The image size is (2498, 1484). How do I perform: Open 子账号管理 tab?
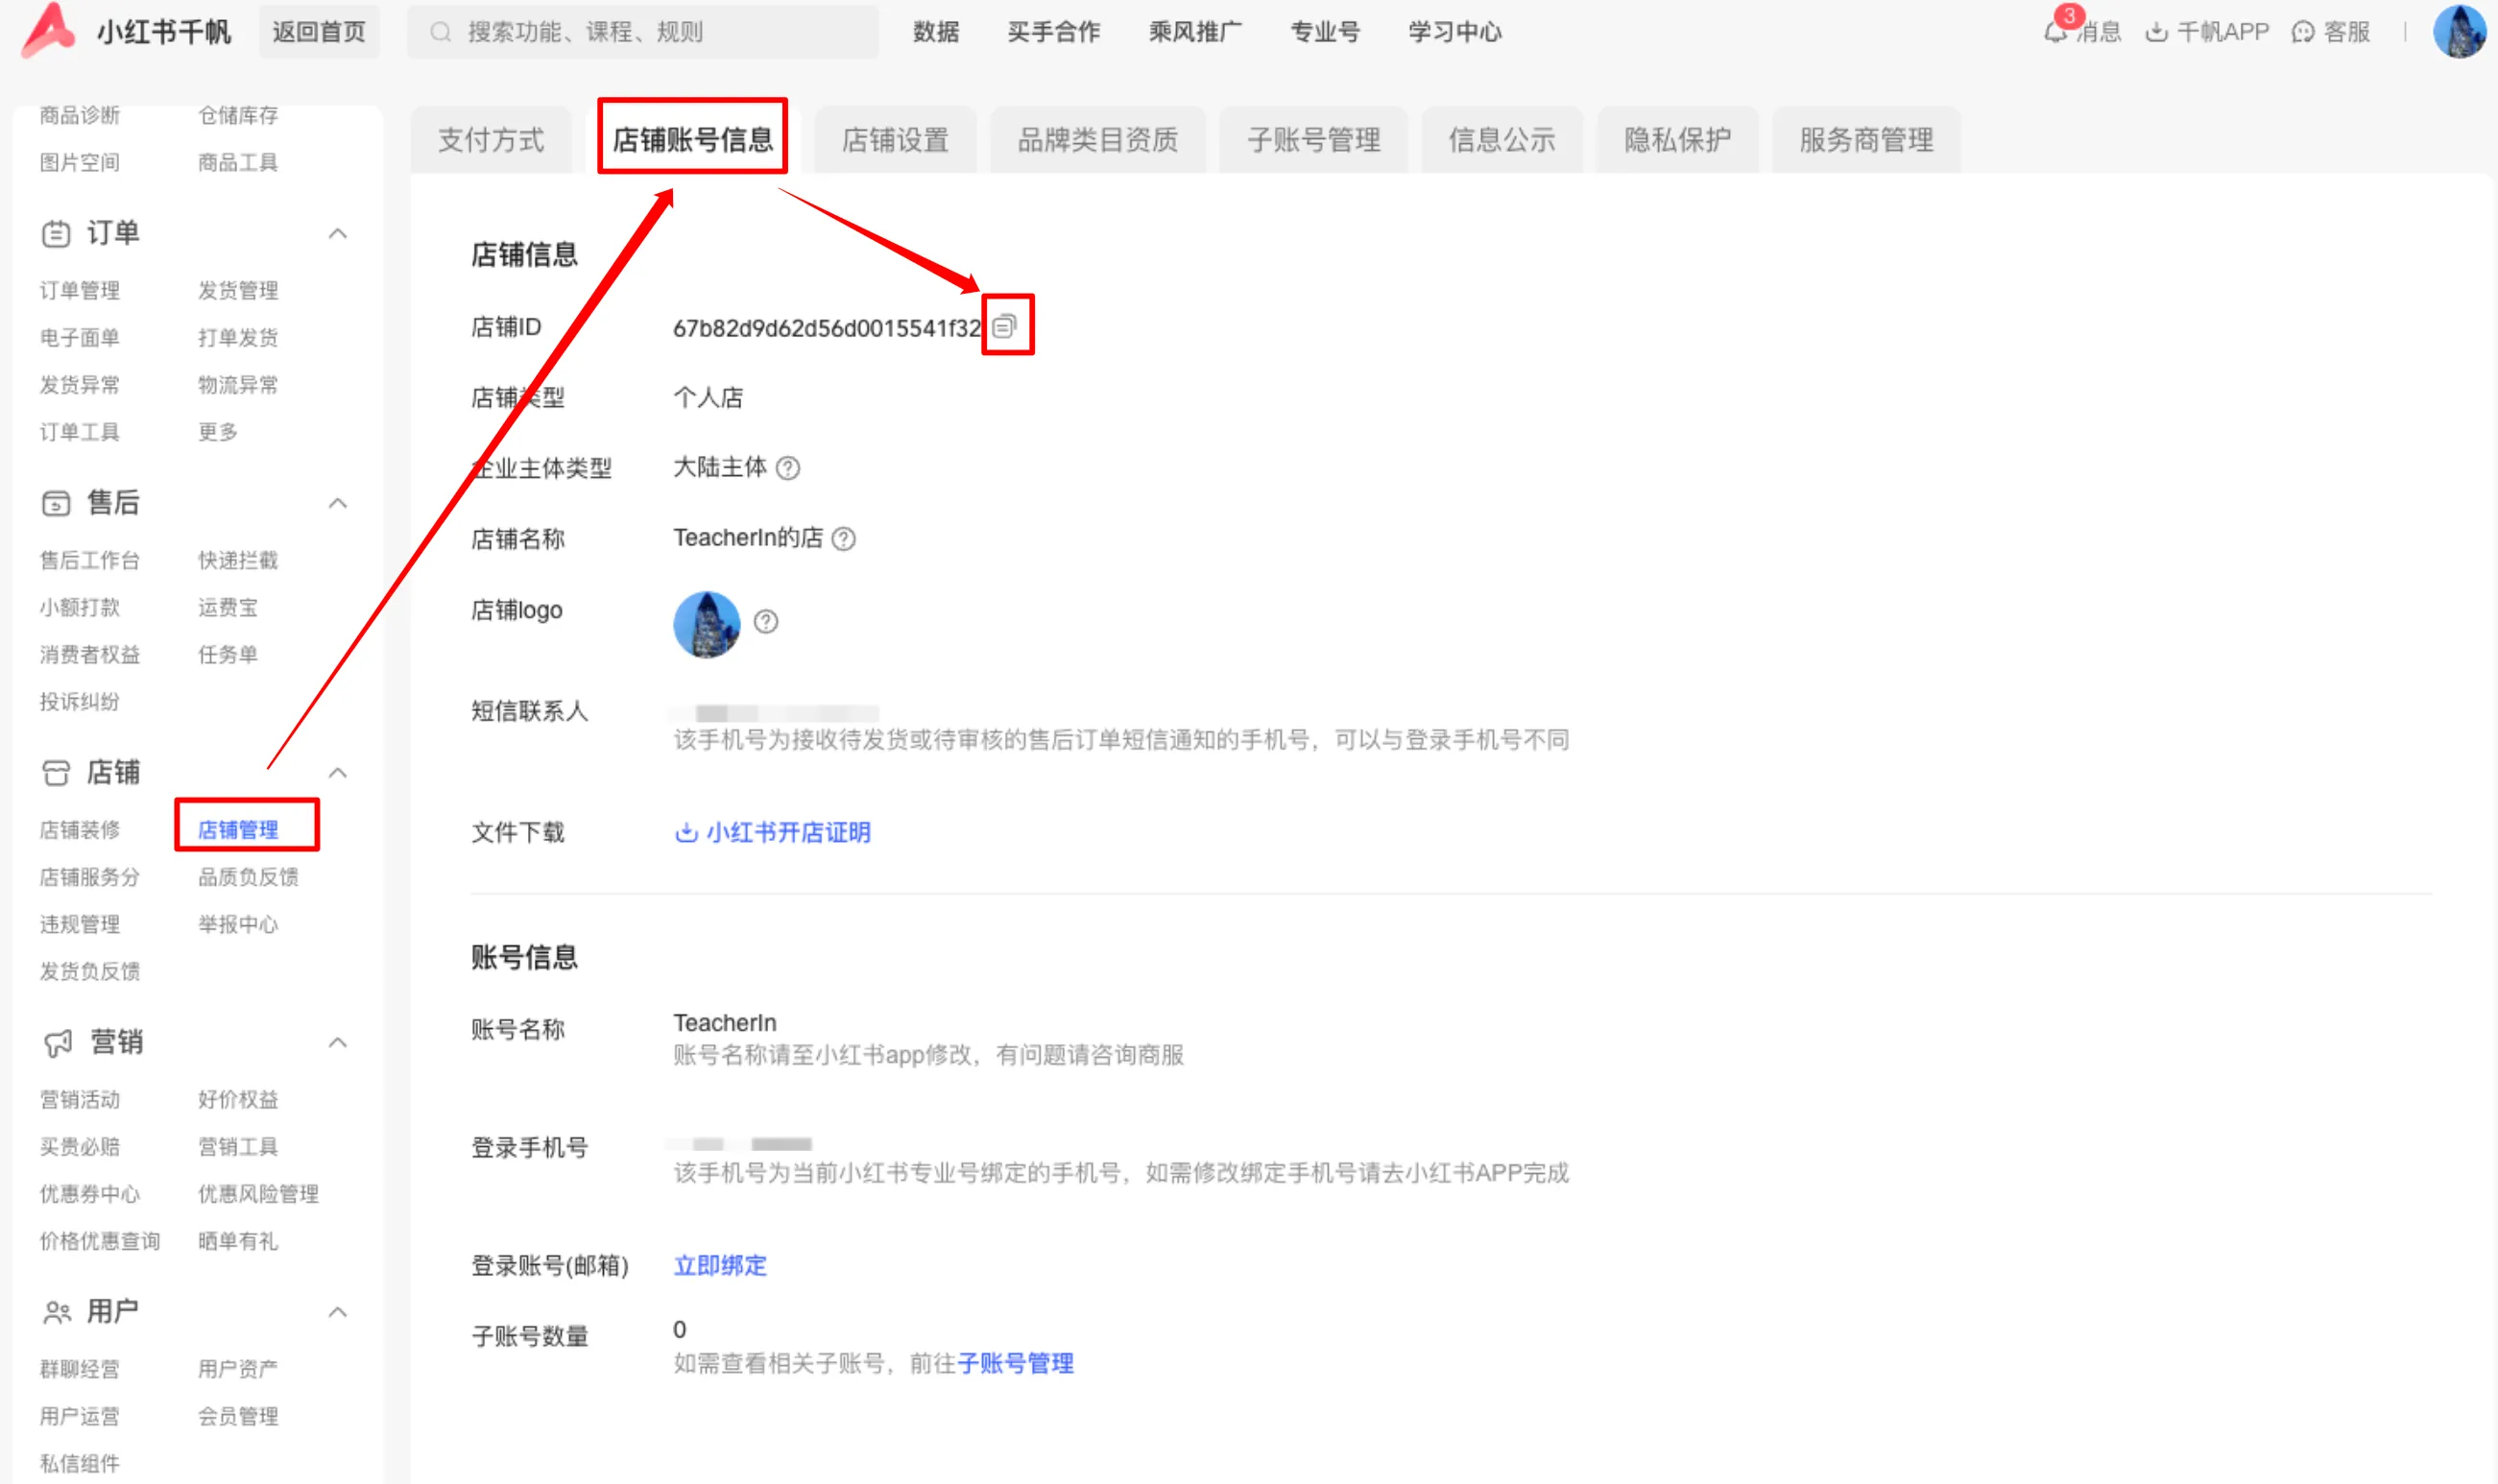pyautogui.click(x=1314, y=140)
